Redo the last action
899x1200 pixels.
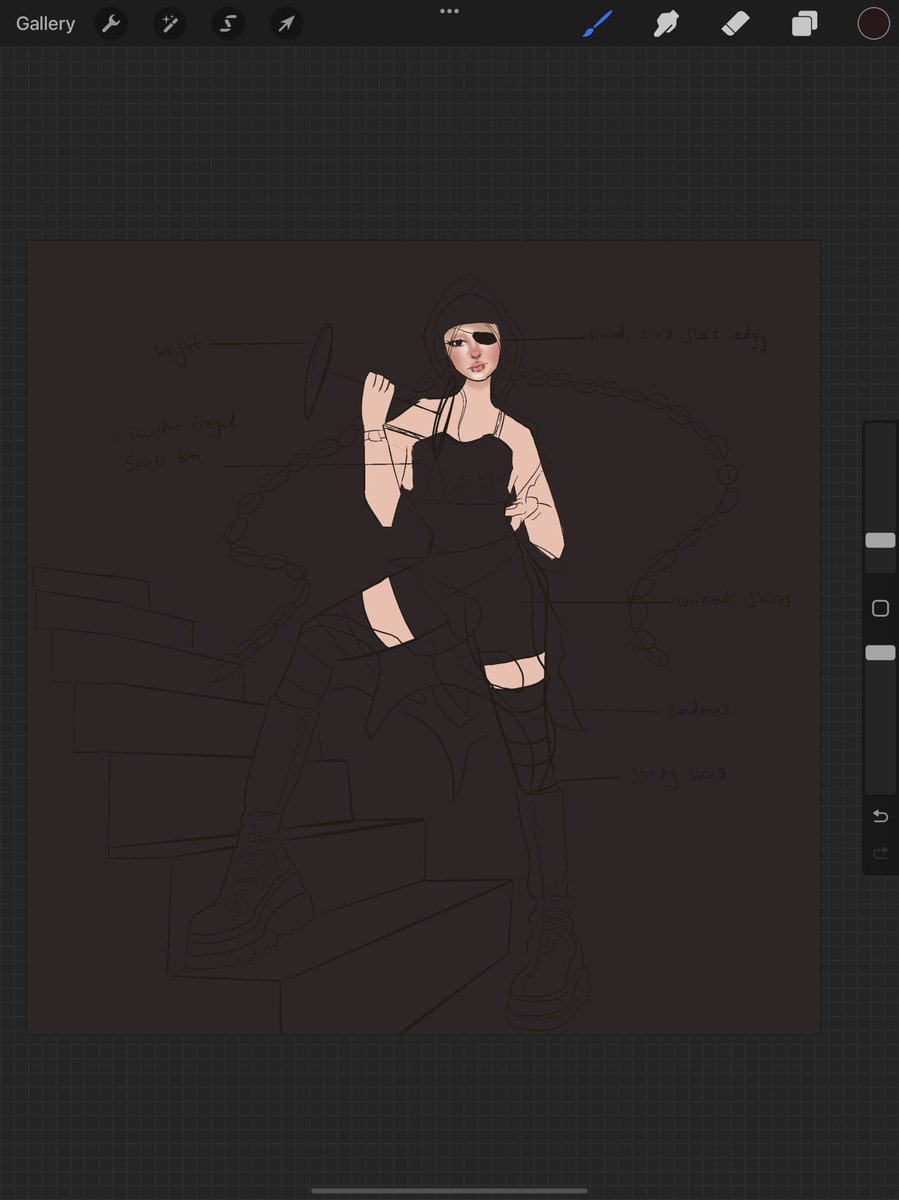tap(880, 853)
